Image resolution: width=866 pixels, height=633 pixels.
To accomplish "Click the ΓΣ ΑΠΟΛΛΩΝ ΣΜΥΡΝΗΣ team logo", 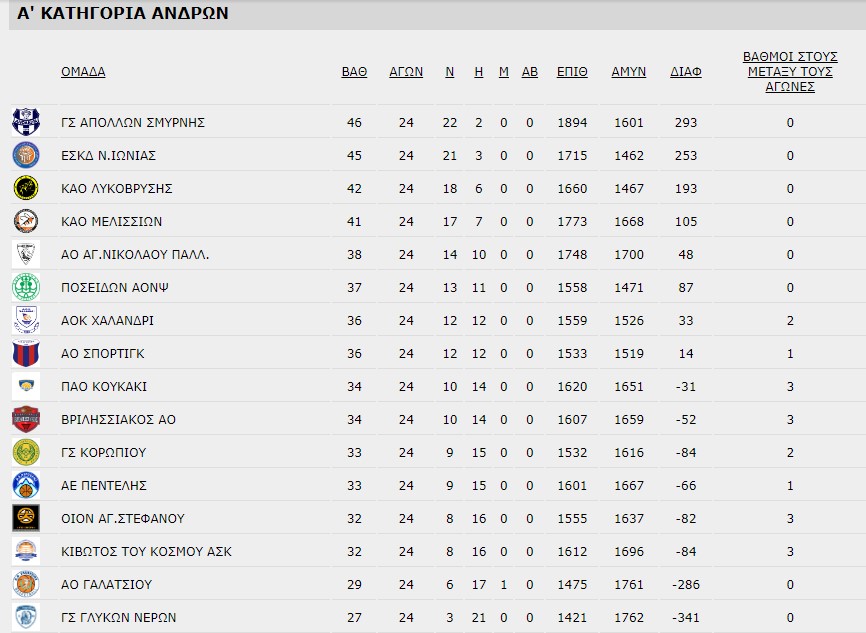I will (26, 122).
